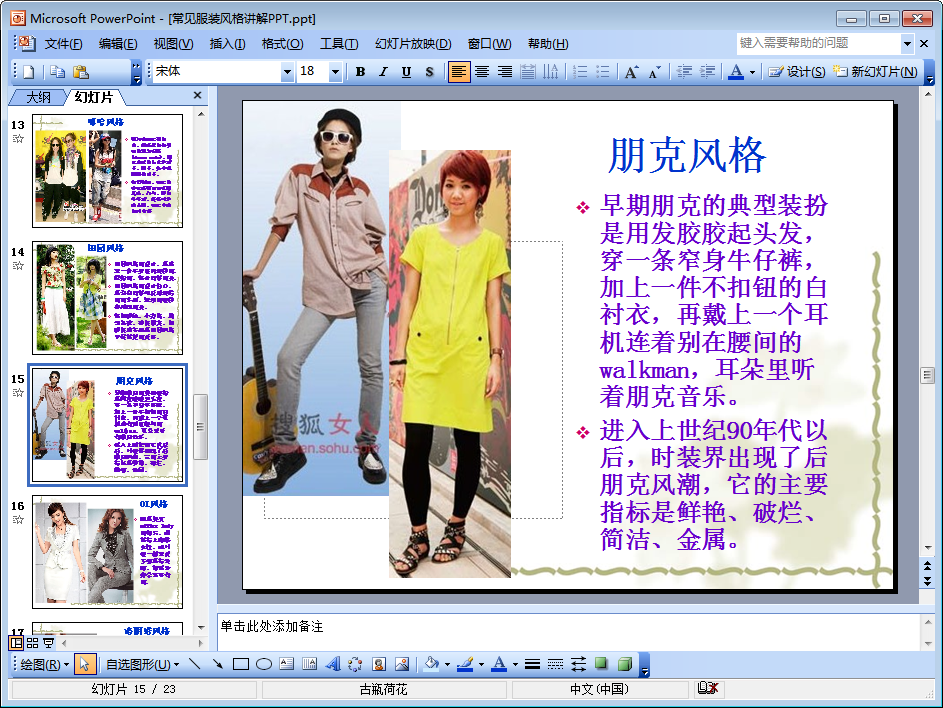Open font name dropdown 宋体

pyautogui.click(x=287, y=72)
